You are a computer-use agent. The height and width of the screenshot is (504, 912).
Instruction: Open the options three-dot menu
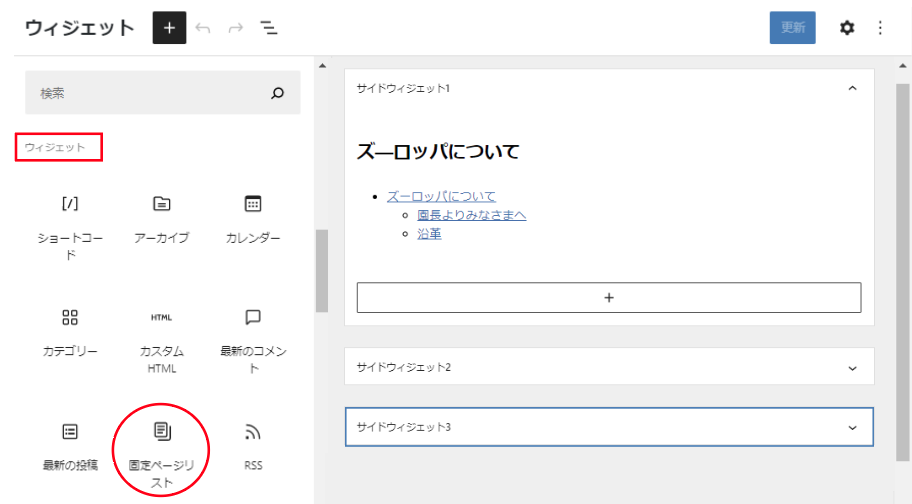[880, 27]
